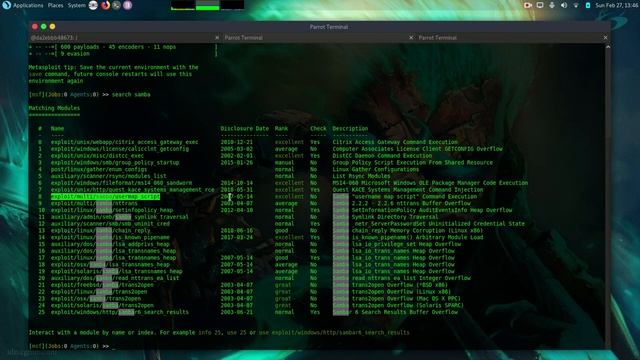640x360 pixels.
Task: Click the scrollbar up arrow in the terminal
Action: [608, 47]
